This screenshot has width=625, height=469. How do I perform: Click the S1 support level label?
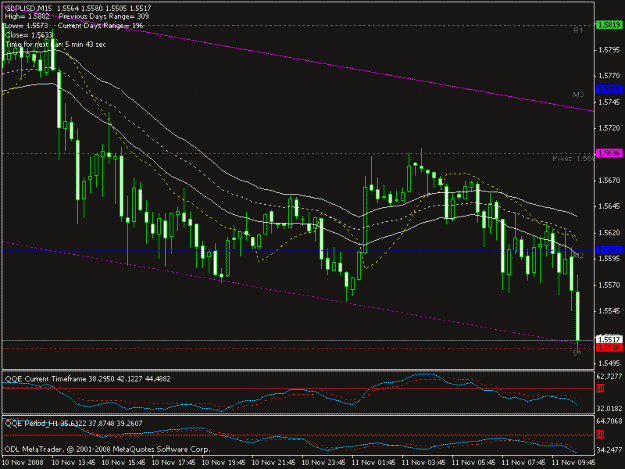(x=577, y=353)
